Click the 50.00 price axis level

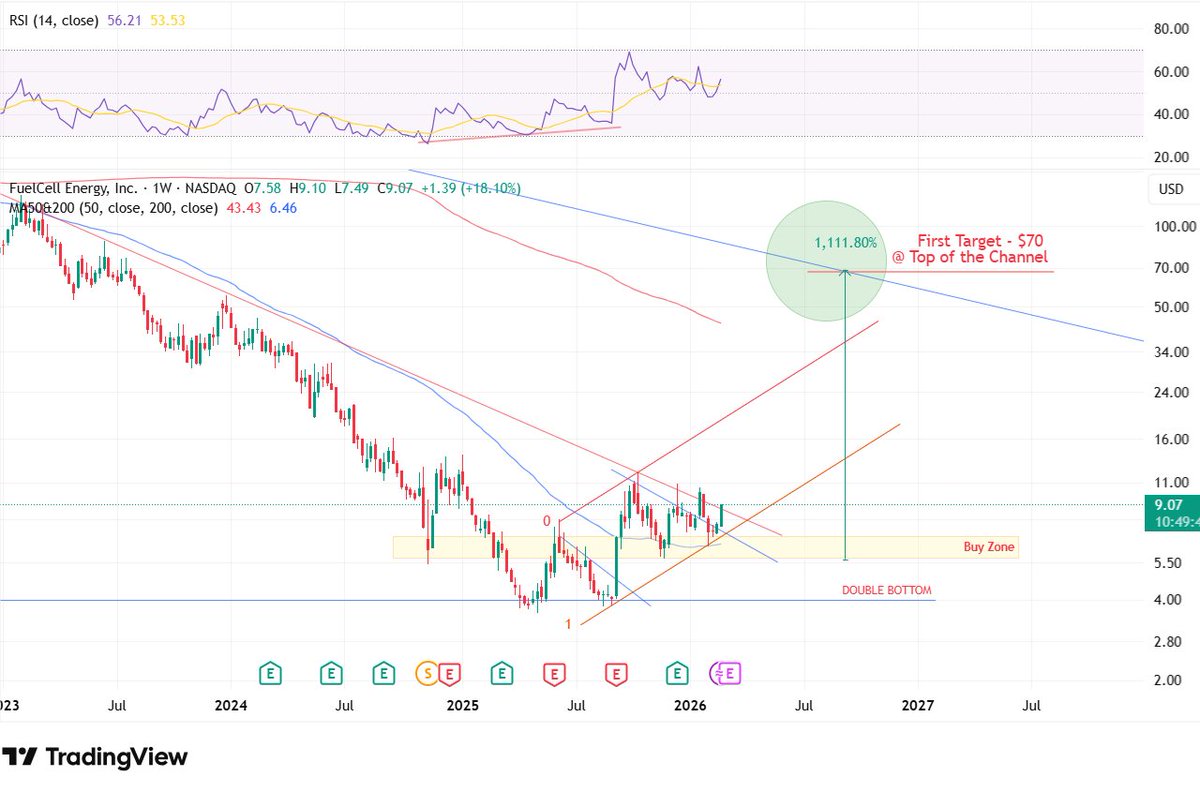pos(1172,308)
